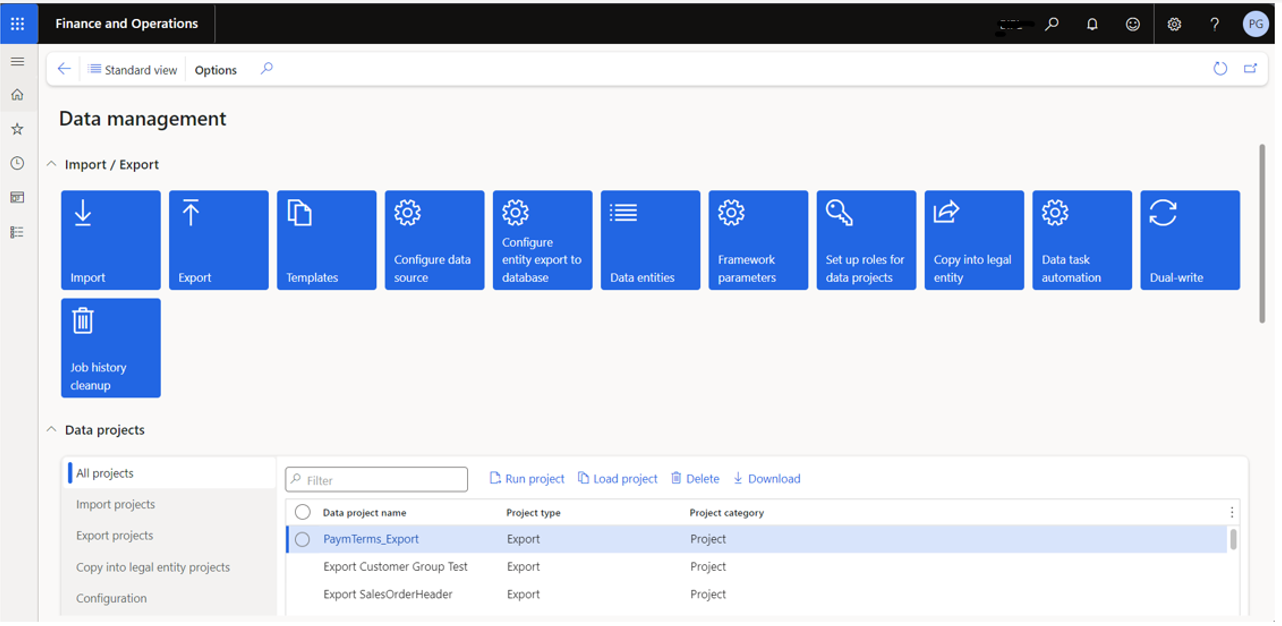Open the Data entities tile
Viewport: 1282px width, 626px height.
pyautogui.click(x=650, y=240)
